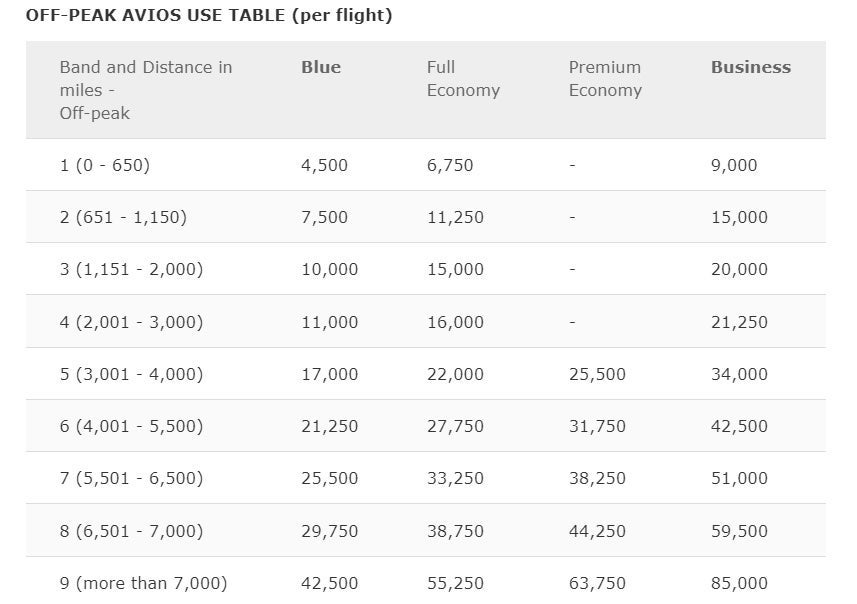Click the Full Economy column header
The height and width of the screenshot is (604, 857).
pyautogui.click(x=462, y=78)
